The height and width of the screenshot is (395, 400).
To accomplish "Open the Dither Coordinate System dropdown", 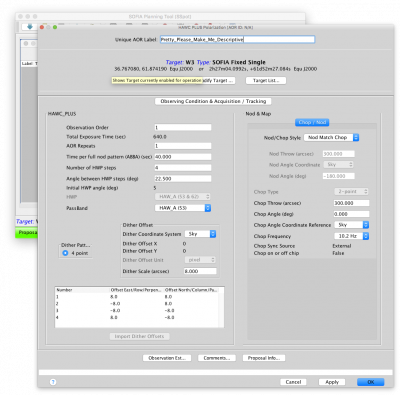I will (x=200, y=234).
